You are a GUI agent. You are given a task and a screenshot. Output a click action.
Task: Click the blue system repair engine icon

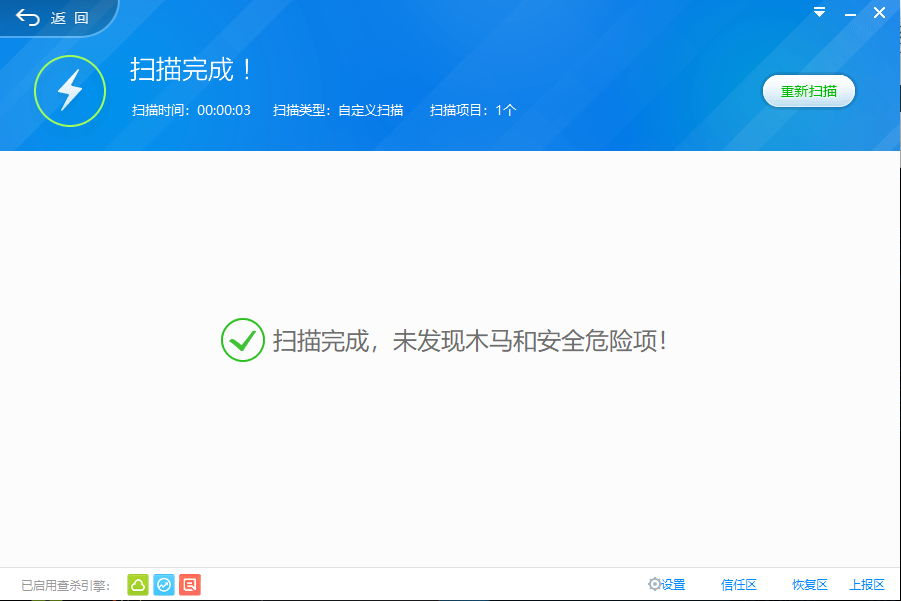(164, 585)
